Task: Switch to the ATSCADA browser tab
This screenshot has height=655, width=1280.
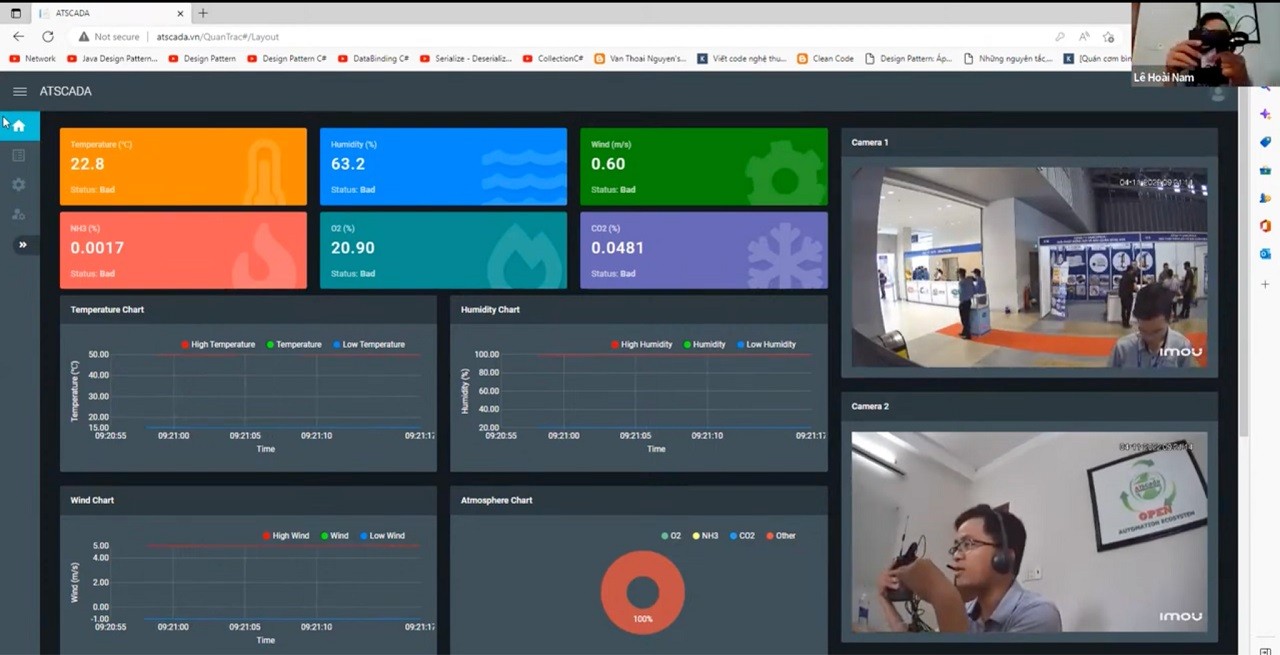Action: [x=100, y=13]
